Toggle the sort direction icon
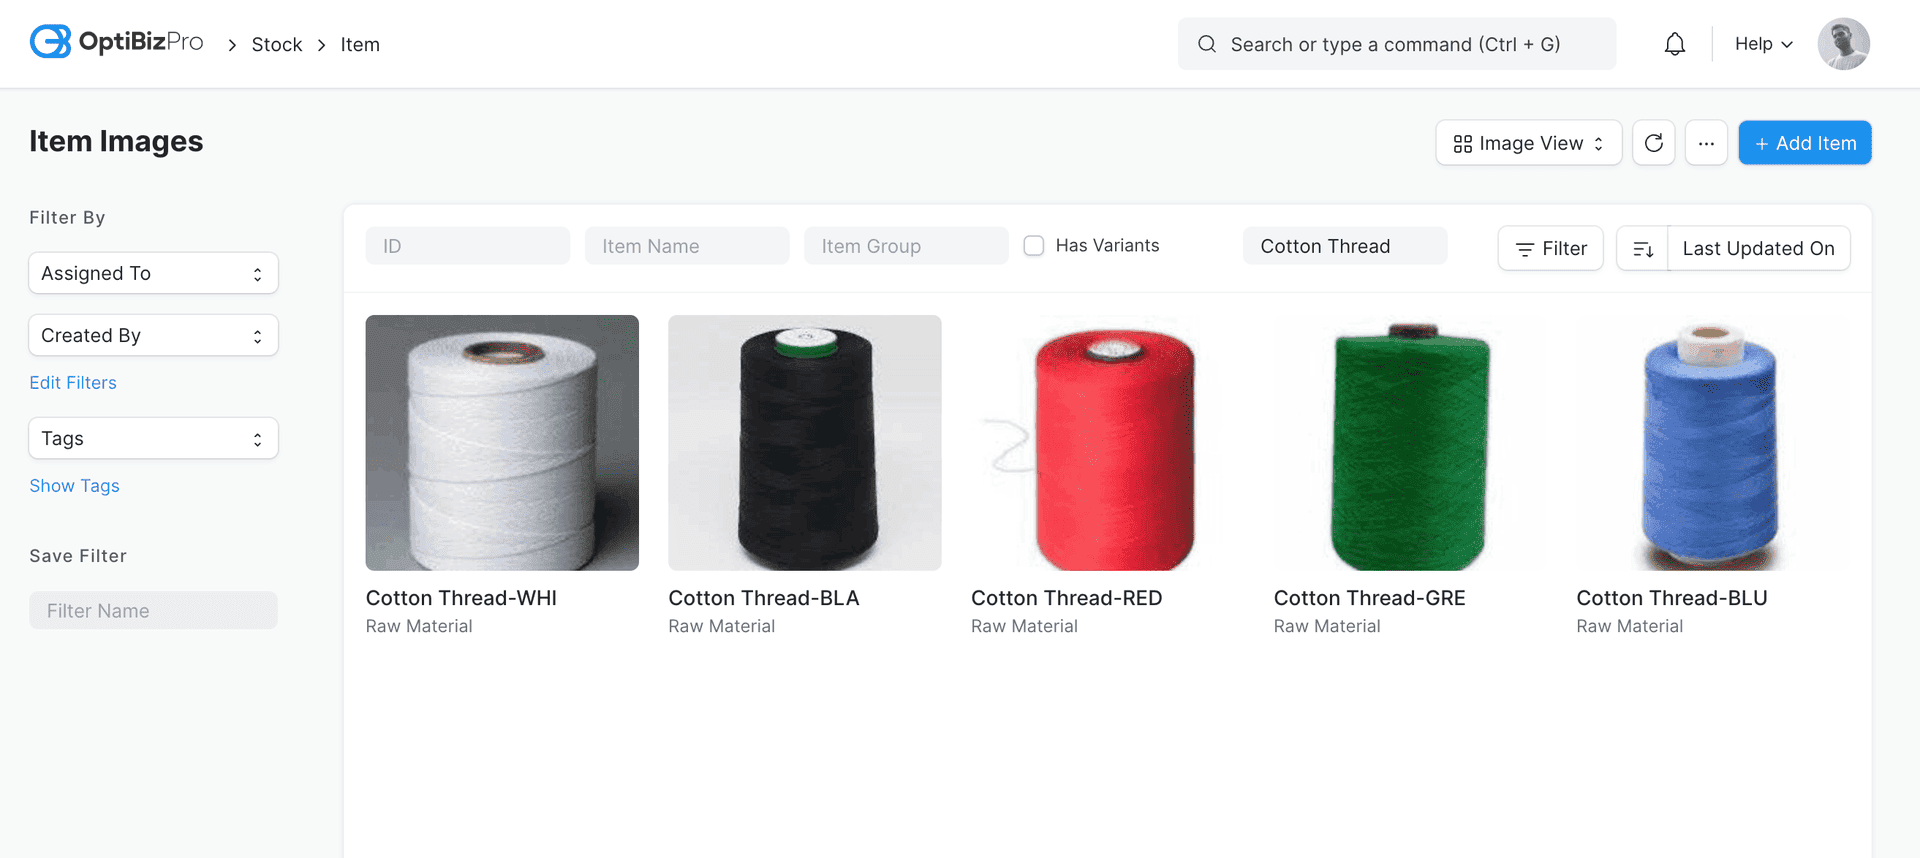 click(x=1642, y=249)
